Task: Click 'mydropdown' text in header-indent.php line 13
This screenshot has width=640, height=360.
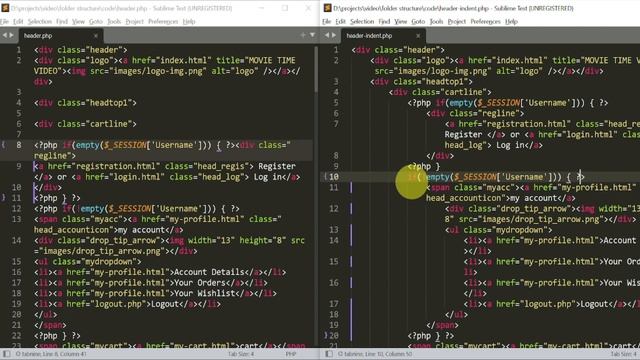Action: click(520, 229)
